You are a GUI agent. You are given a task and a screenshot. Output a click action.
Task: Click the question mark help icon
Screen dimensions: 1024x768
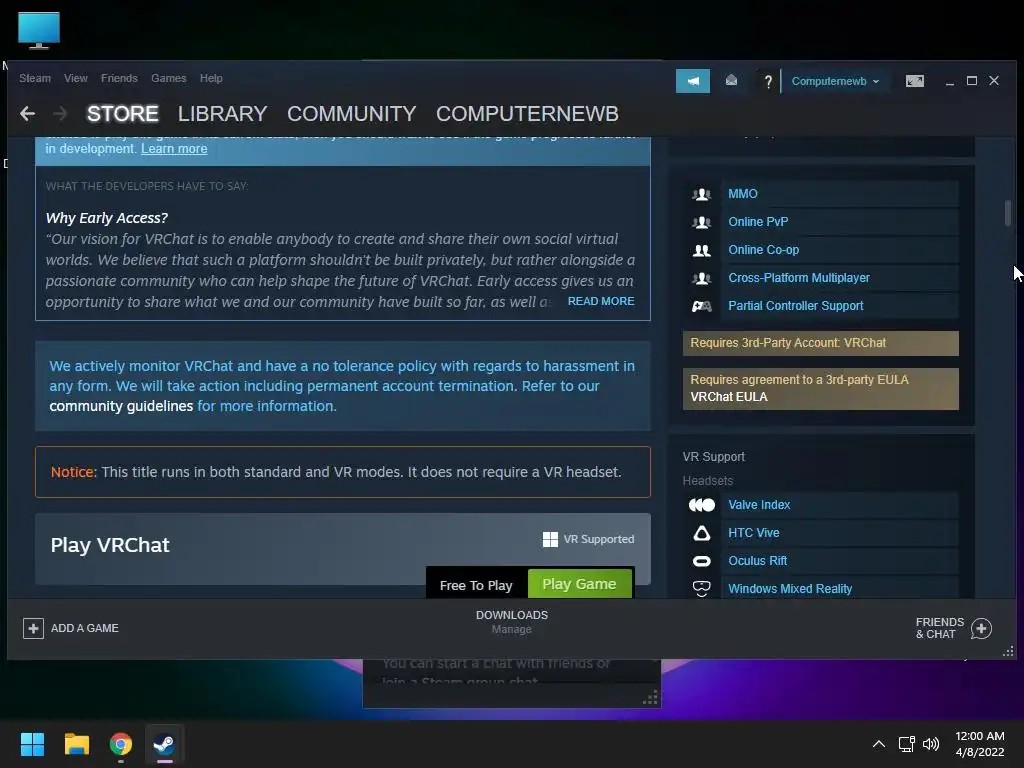(768, 81)
